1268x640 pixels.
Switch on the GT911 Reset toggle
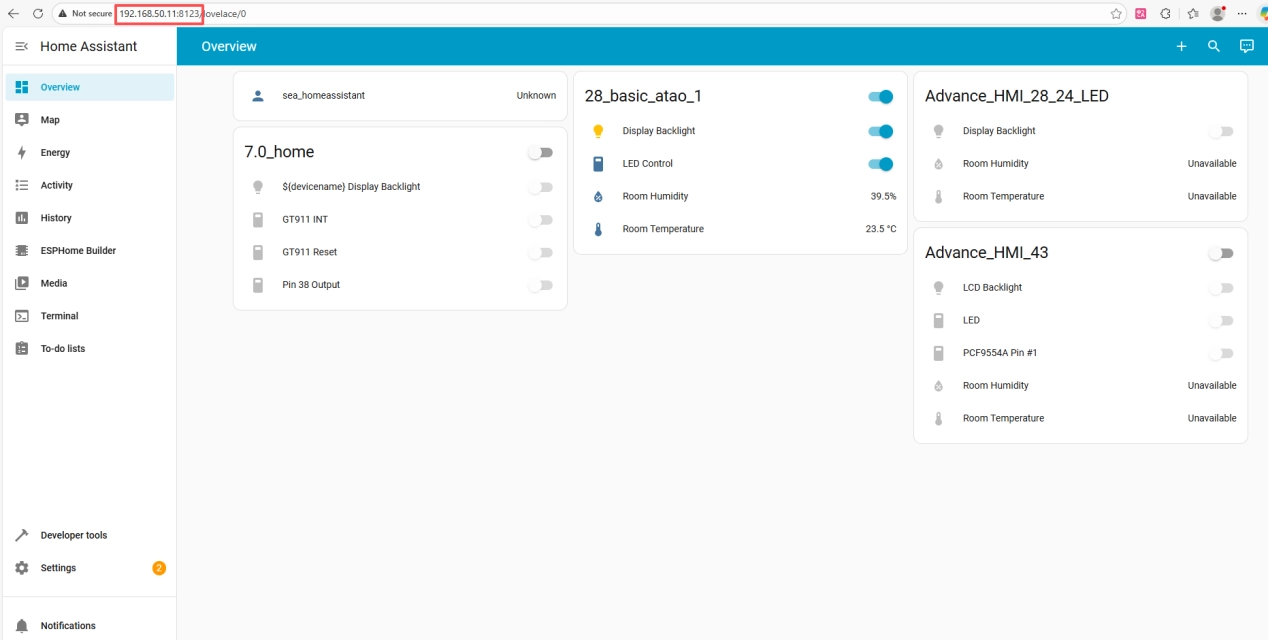pyautogui.click(x=540, y=253)
